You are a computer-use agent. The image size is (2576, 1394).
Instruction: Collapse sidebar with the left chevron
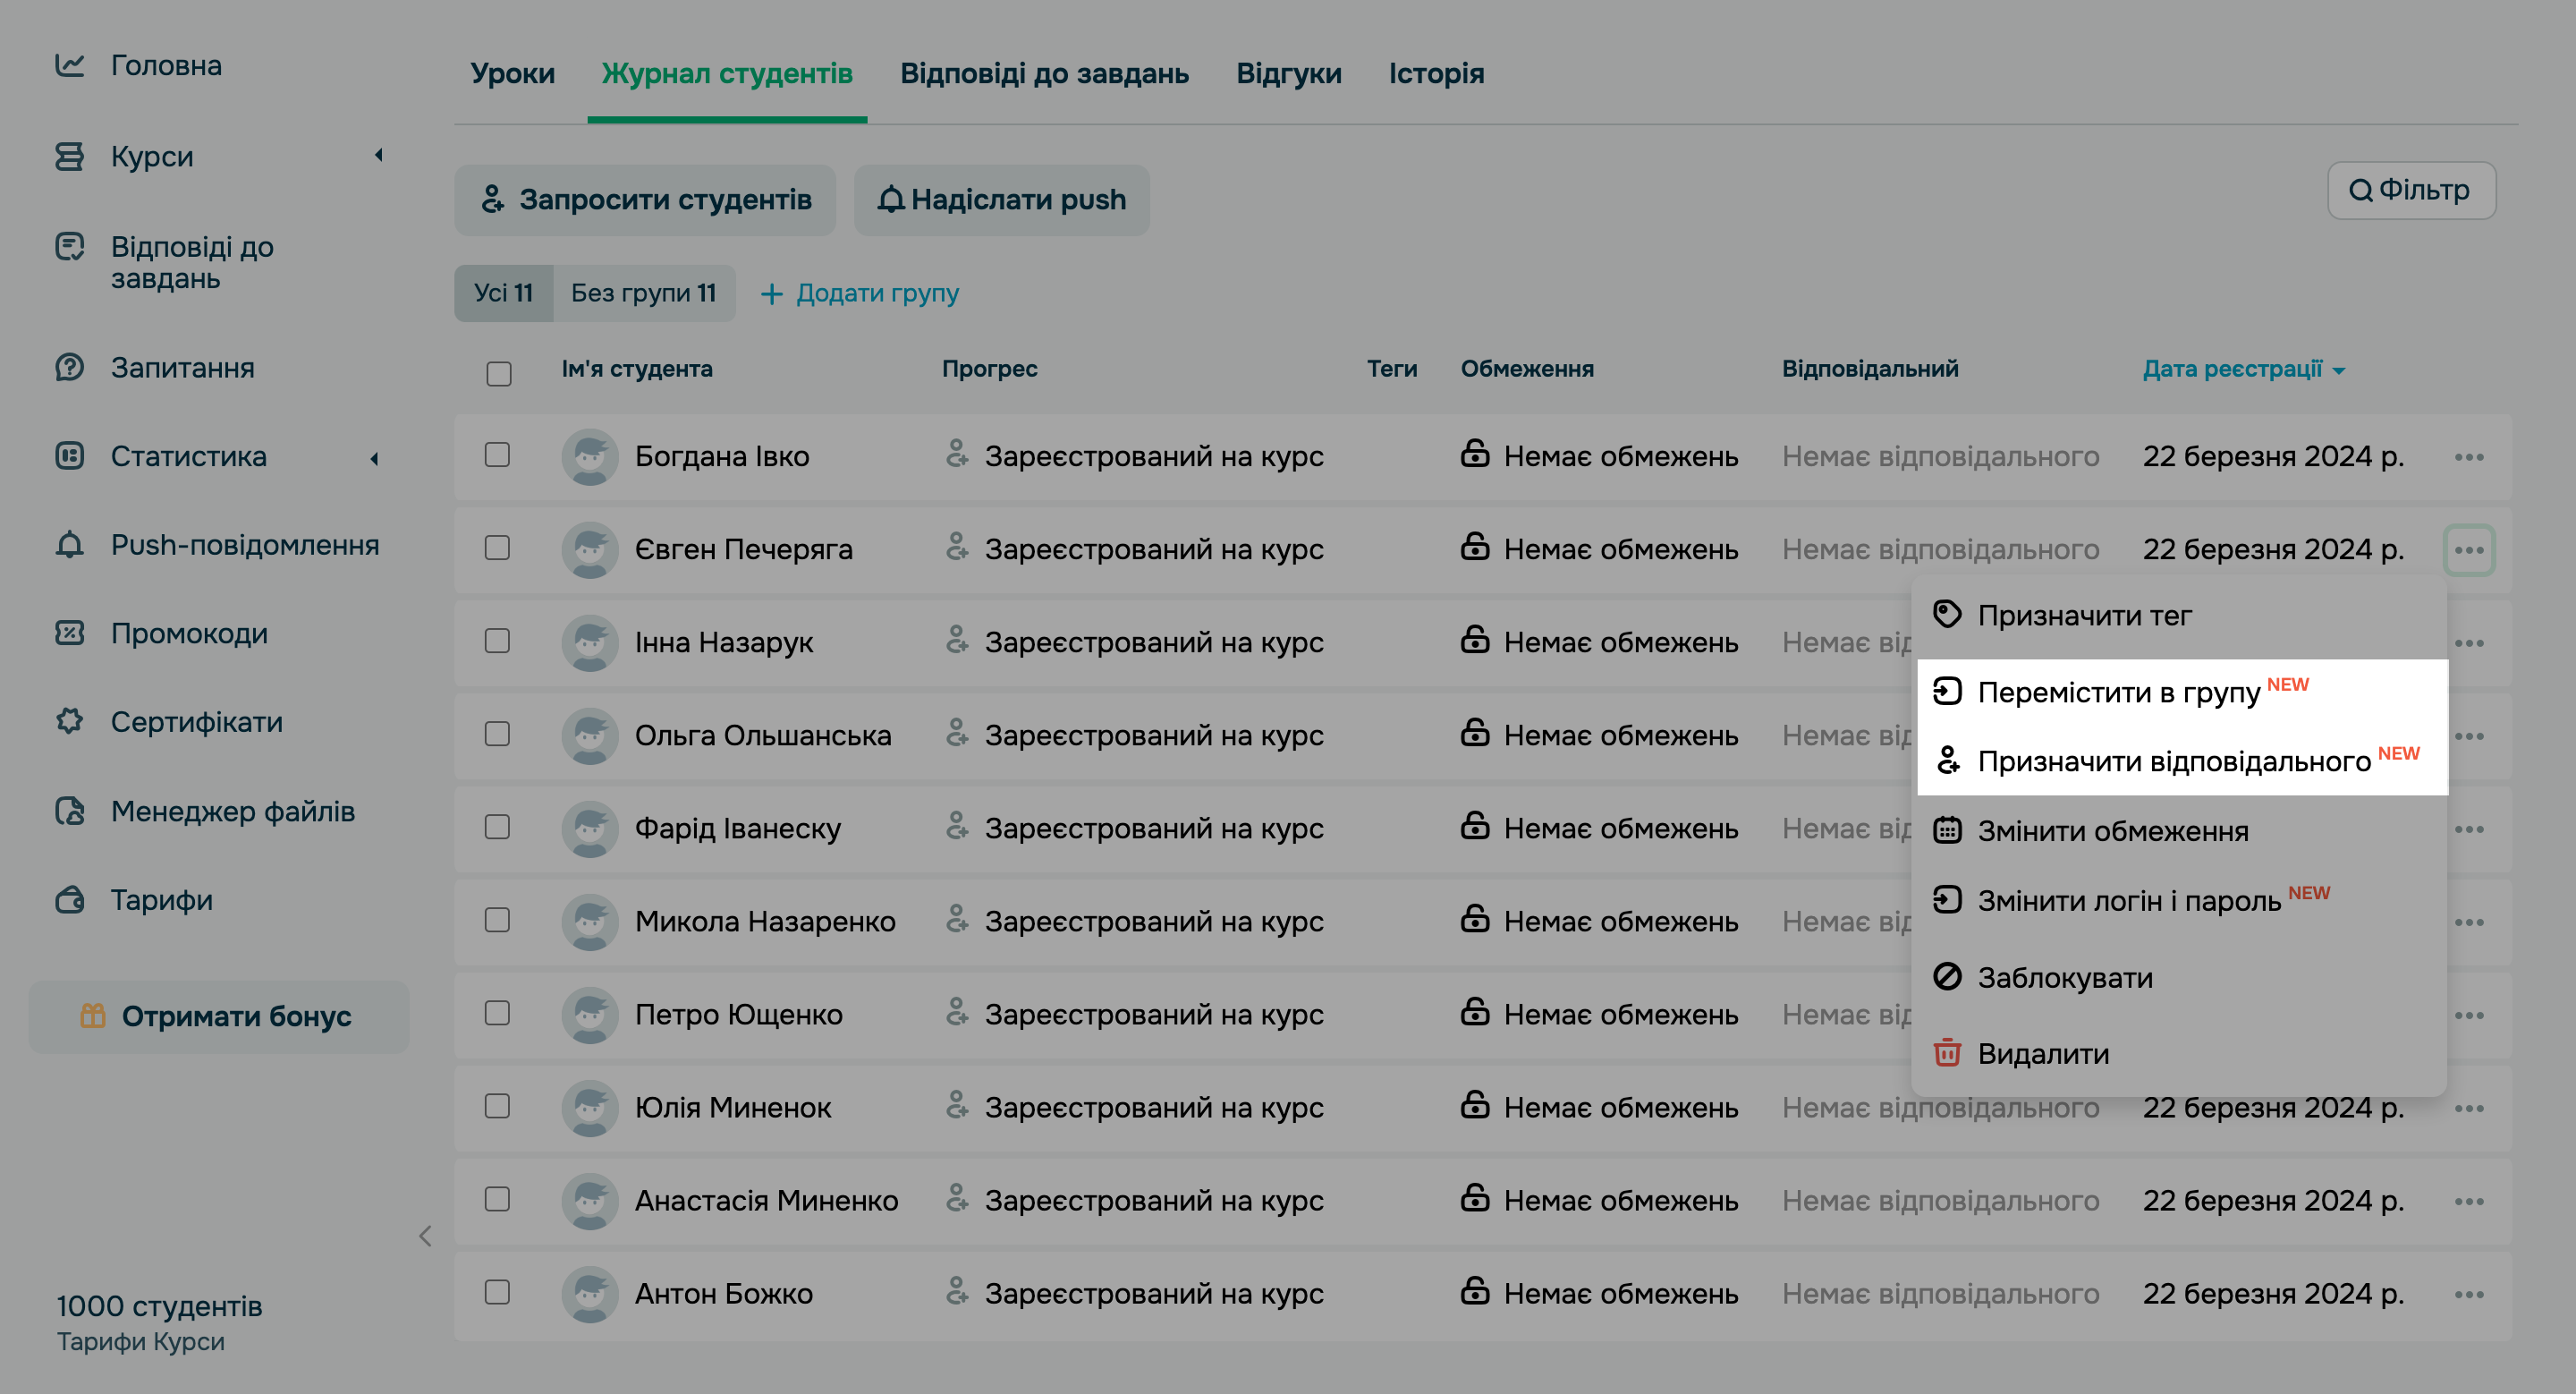point(425,1236)
